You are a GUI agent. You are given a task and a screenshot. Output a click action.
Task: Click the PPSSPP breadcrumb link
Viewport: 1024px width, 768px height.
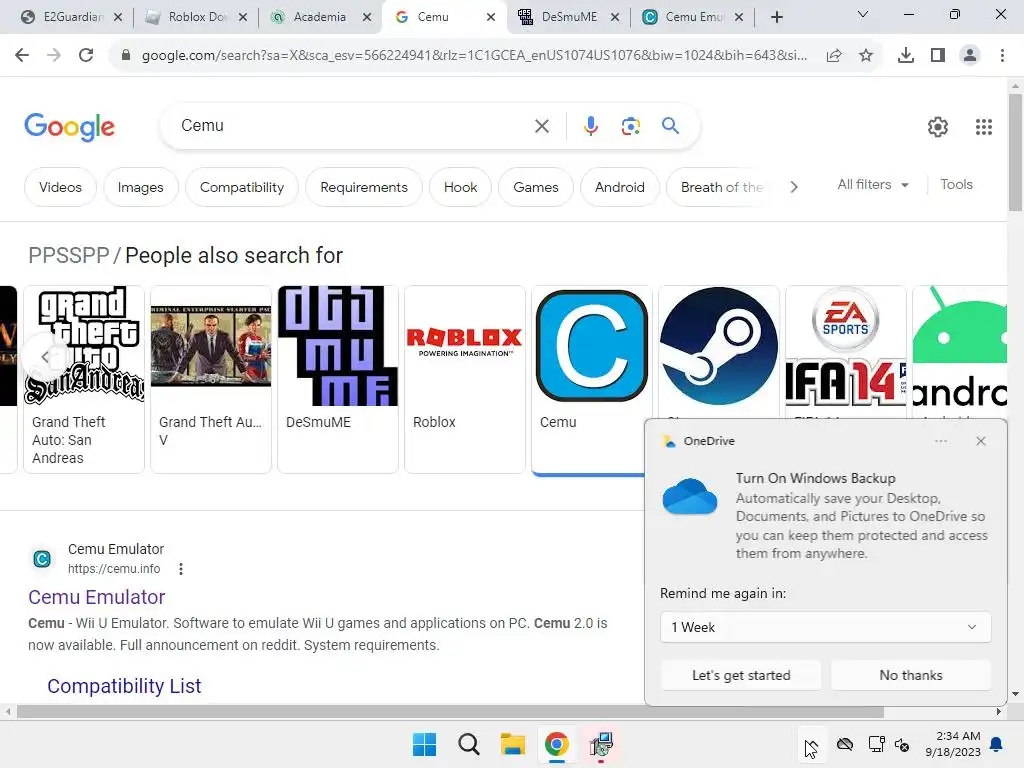point(69,255)
